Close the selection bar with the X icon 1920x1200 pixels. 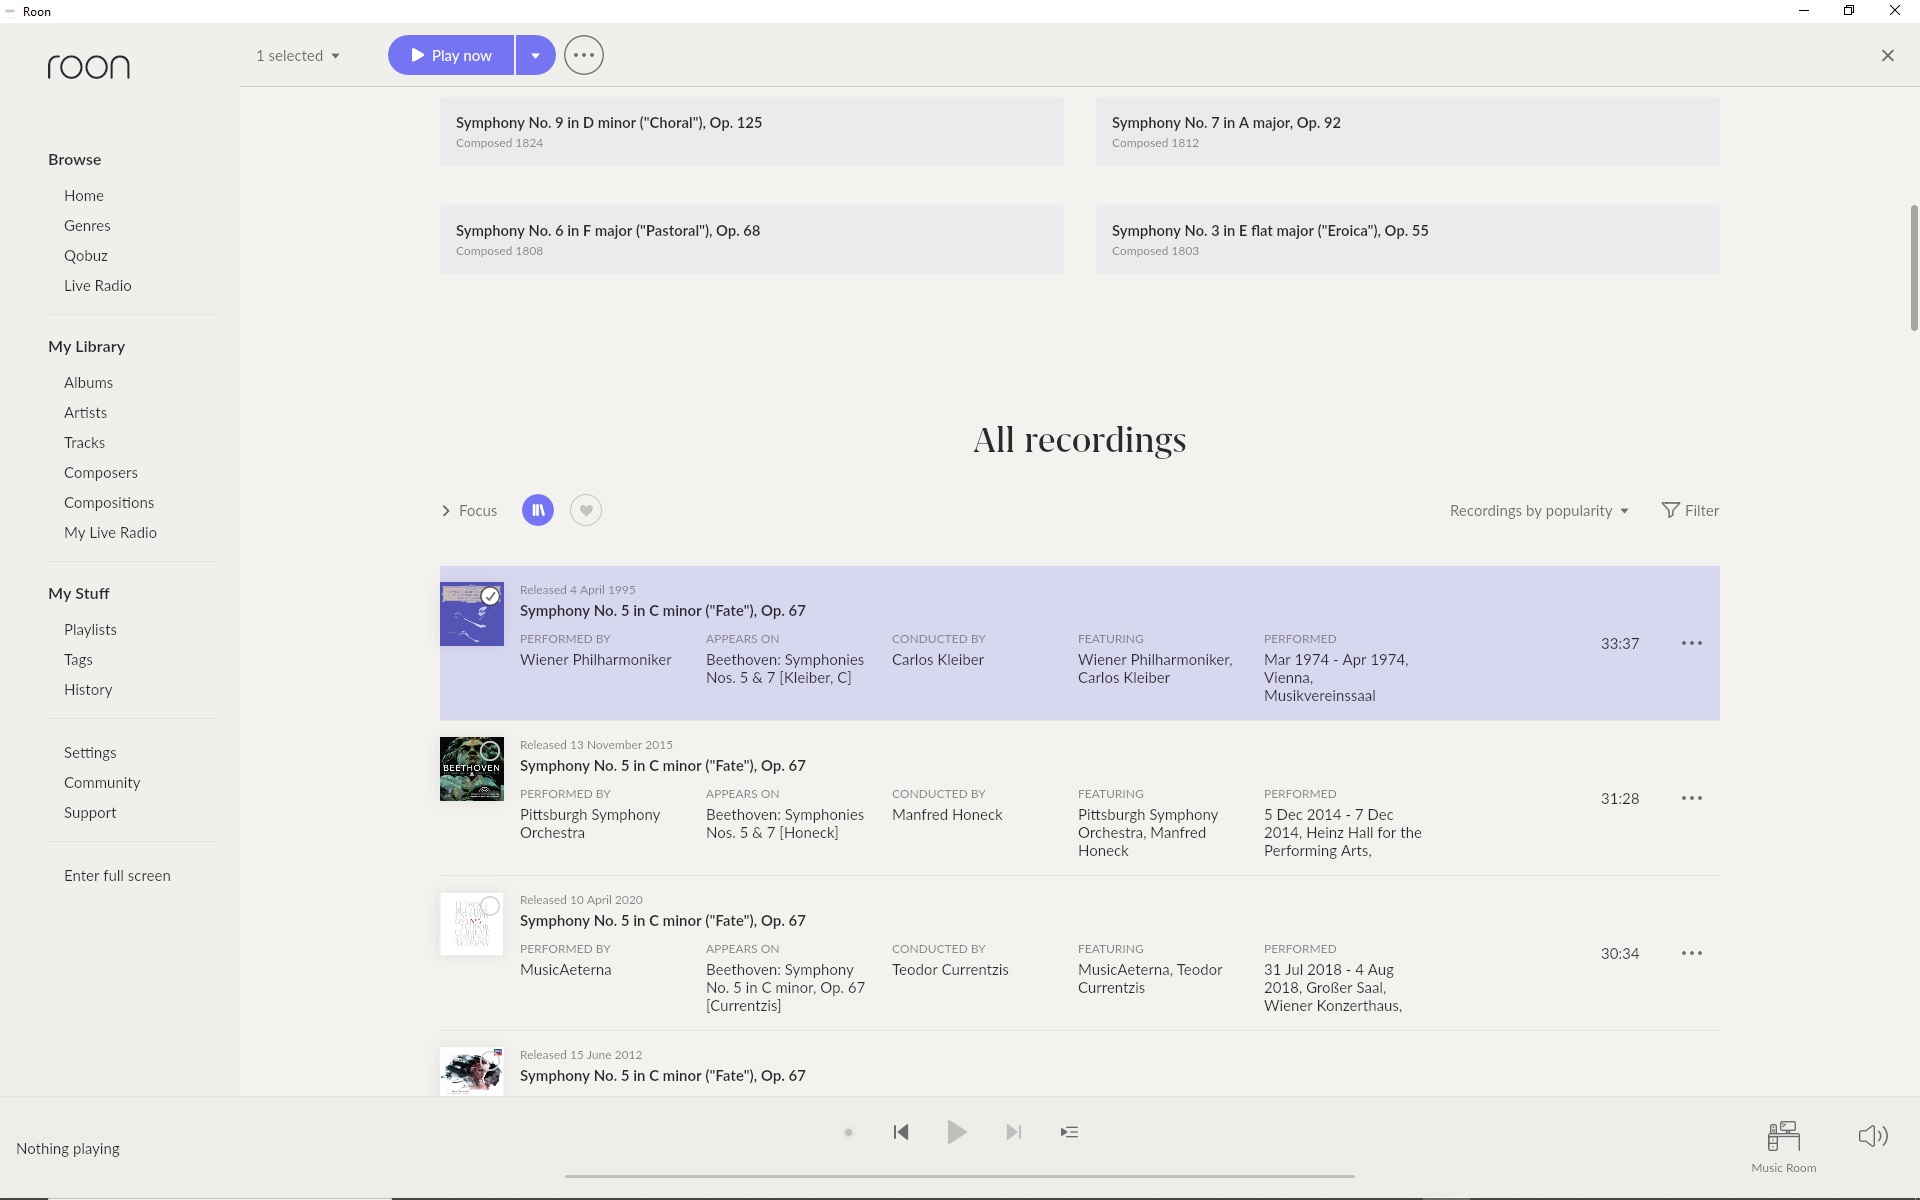[1888, 56]
